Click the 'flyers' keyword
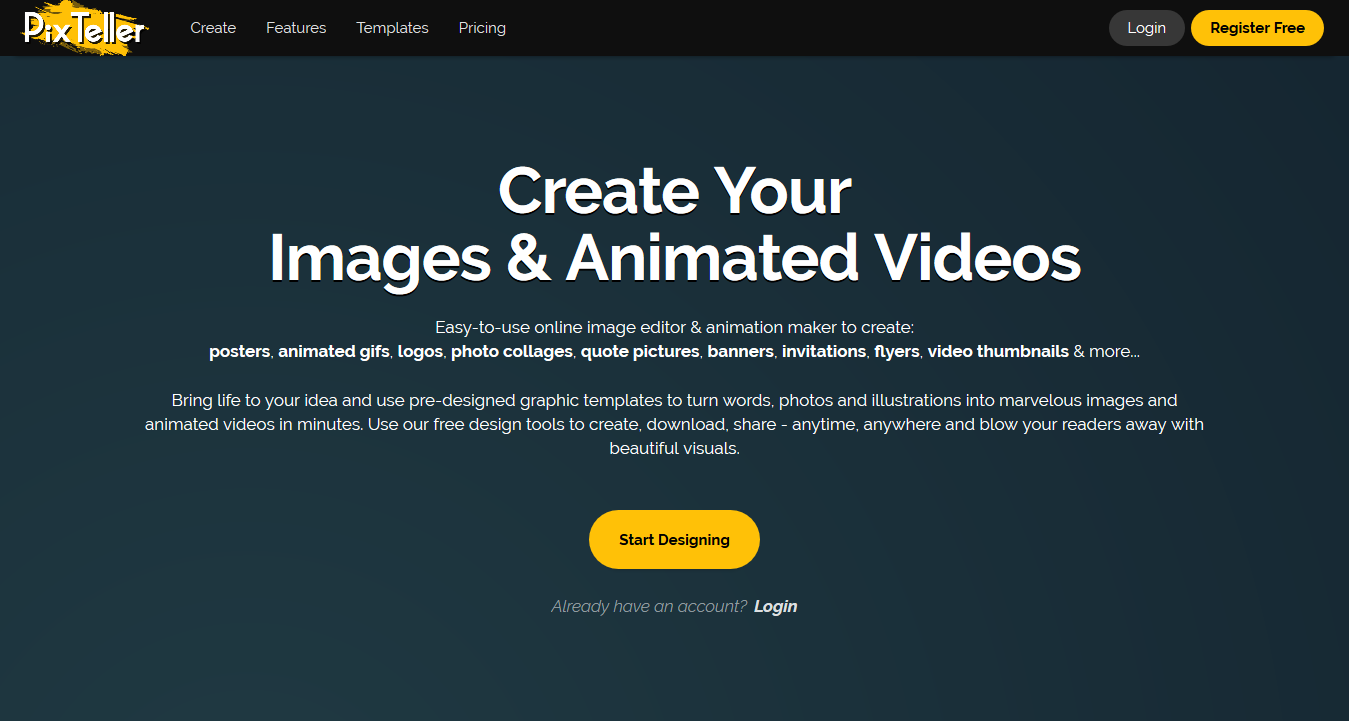The width and height of the screenshot is (1349, 721). [896, 352]
